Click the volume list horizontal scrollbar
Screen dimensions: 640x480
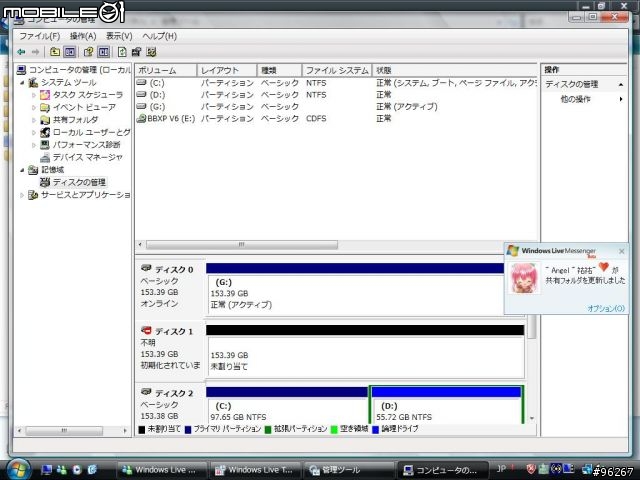coord(242,244)
